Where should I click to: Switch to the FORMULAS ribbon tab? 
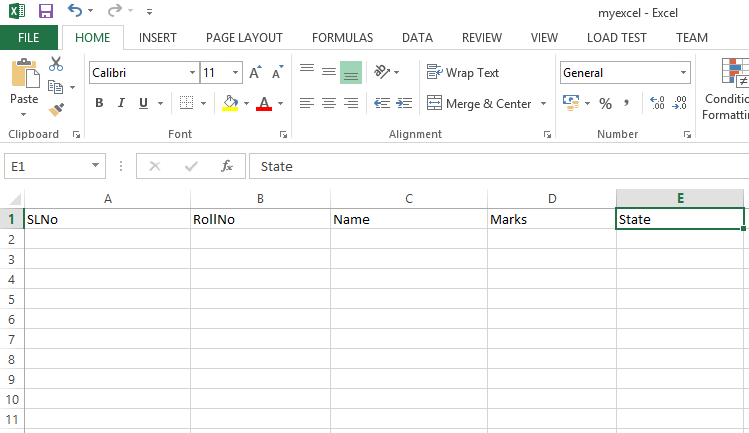point(342,38)
